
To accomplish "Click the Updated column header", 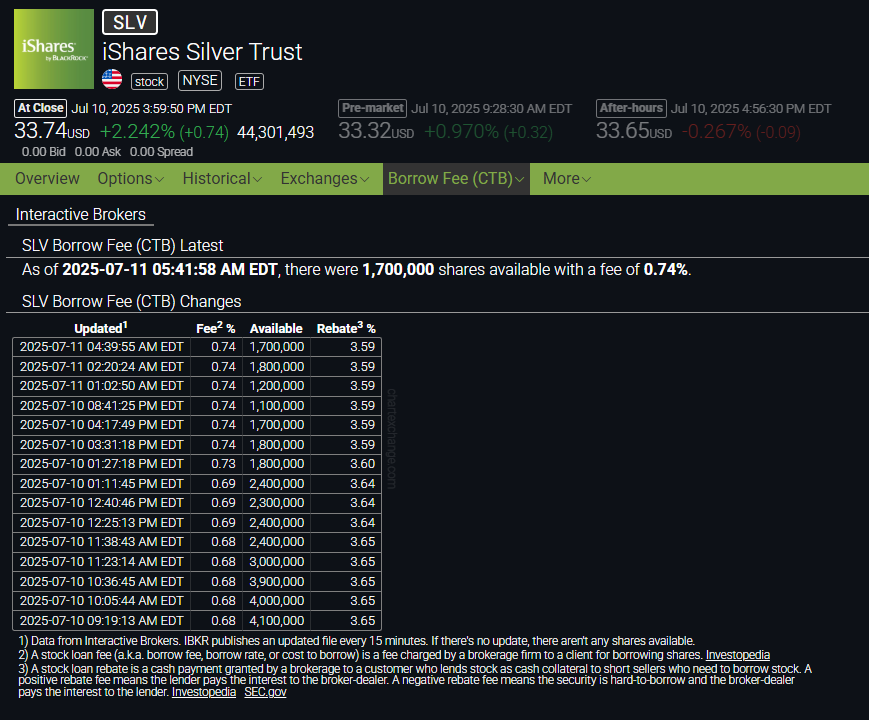I will point(101,328).
